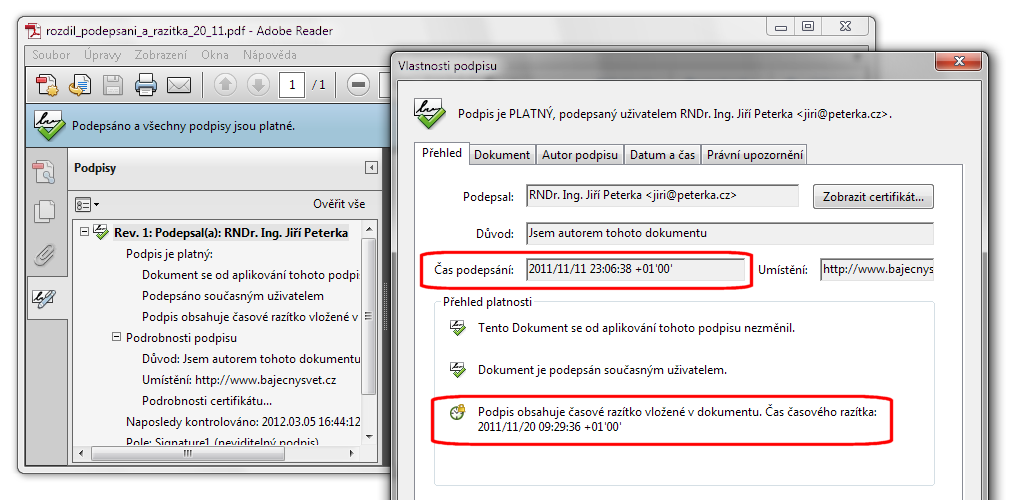Screen dimensions: 1020x500
Task: Click check icon beside 'Tento Dokument se' line
Action: [x=458, y=328]
